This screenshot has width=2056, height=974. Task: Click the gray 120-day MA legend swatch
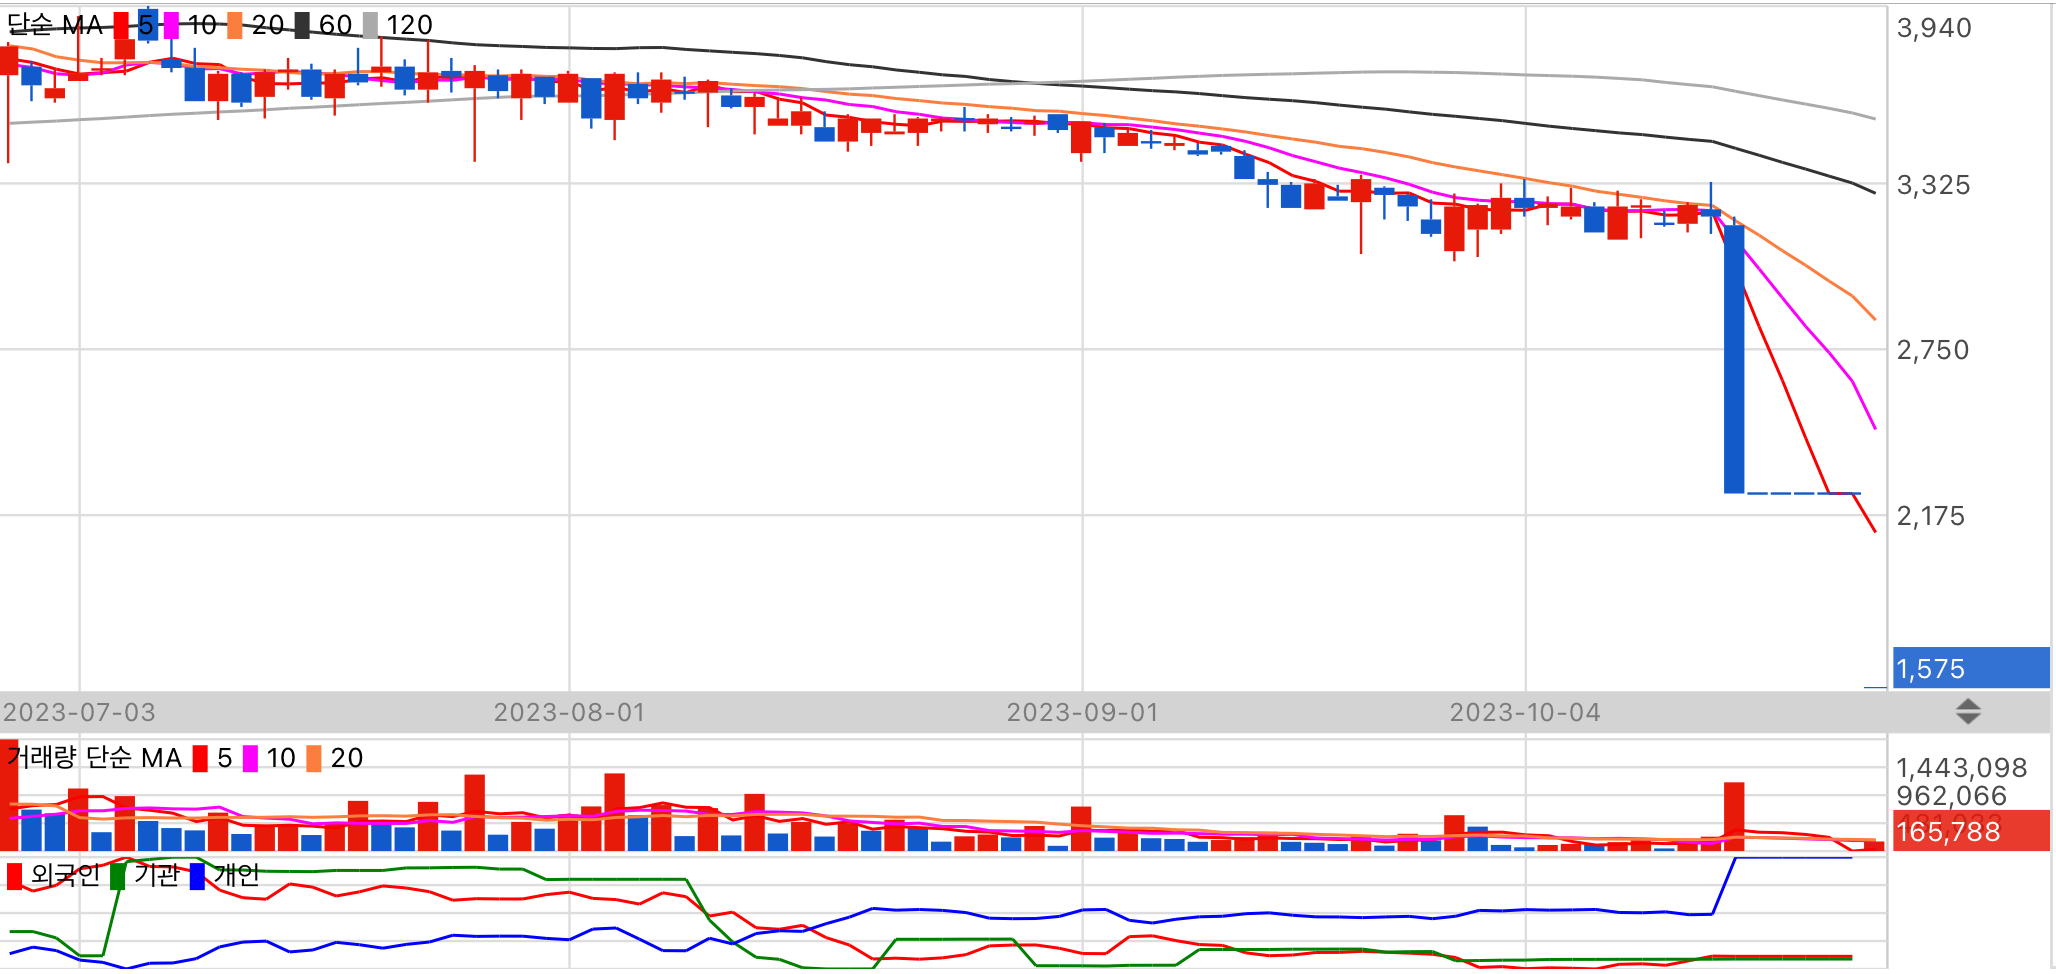click(x=370, y=25)
